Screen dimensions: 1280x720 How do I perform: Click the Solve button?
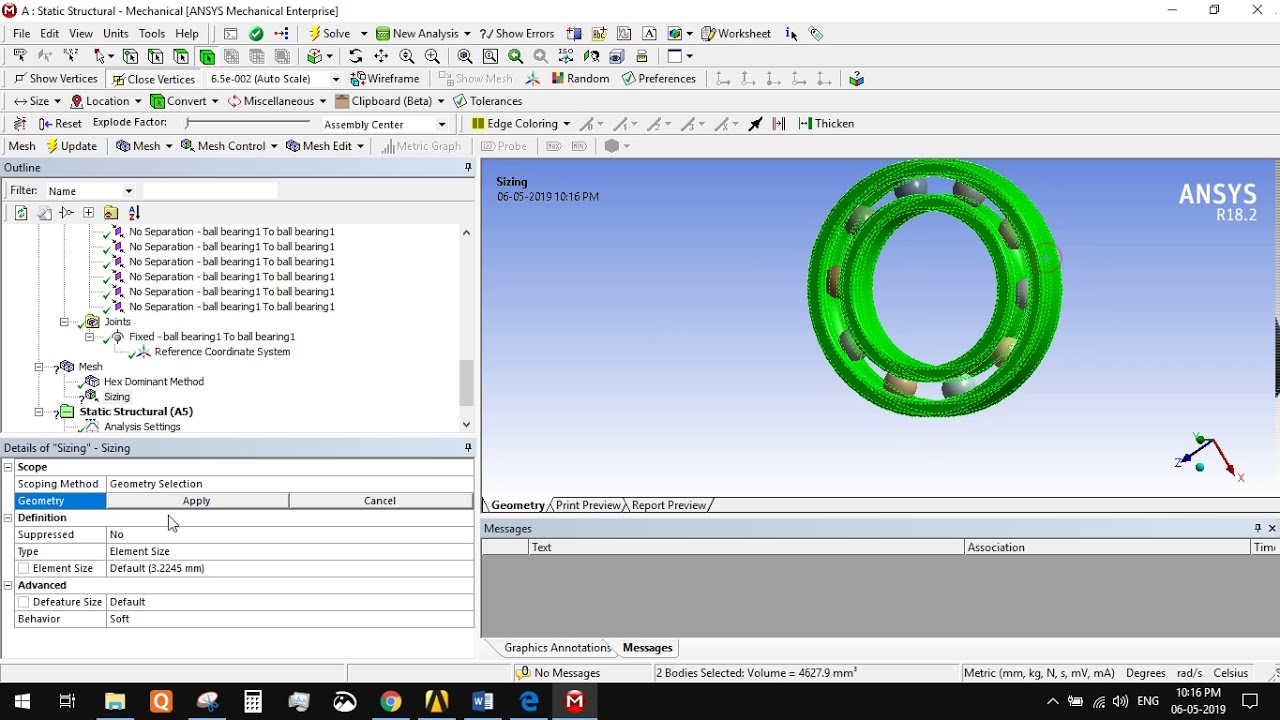pos(328,33)
